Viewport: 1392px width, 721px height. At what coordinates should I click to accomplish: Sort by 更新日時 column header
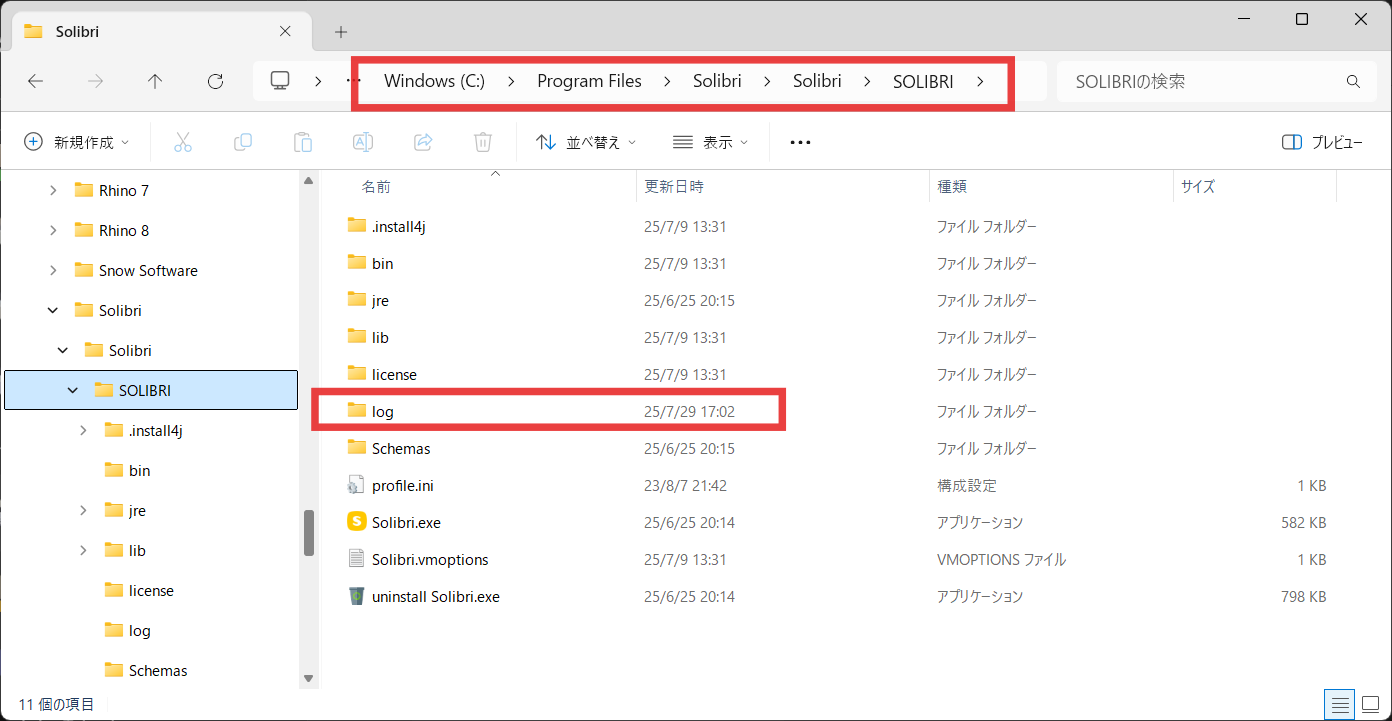(x=674, y=187)
